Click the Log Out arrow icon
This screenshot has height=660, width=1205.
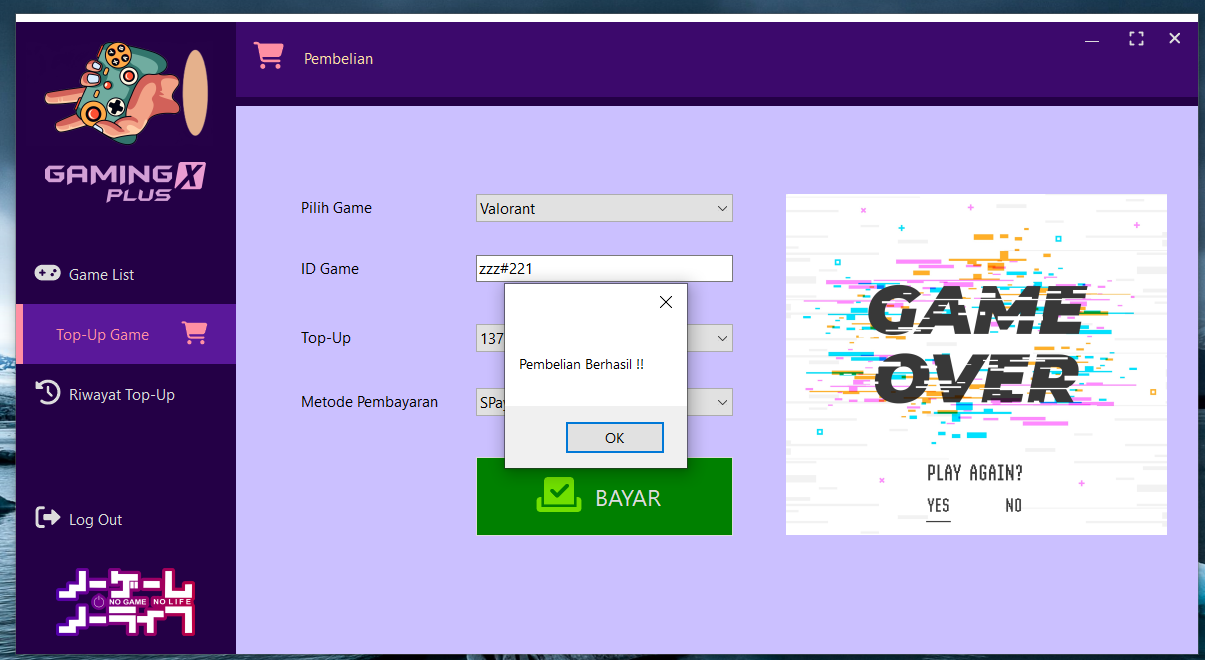click(47, 518)
